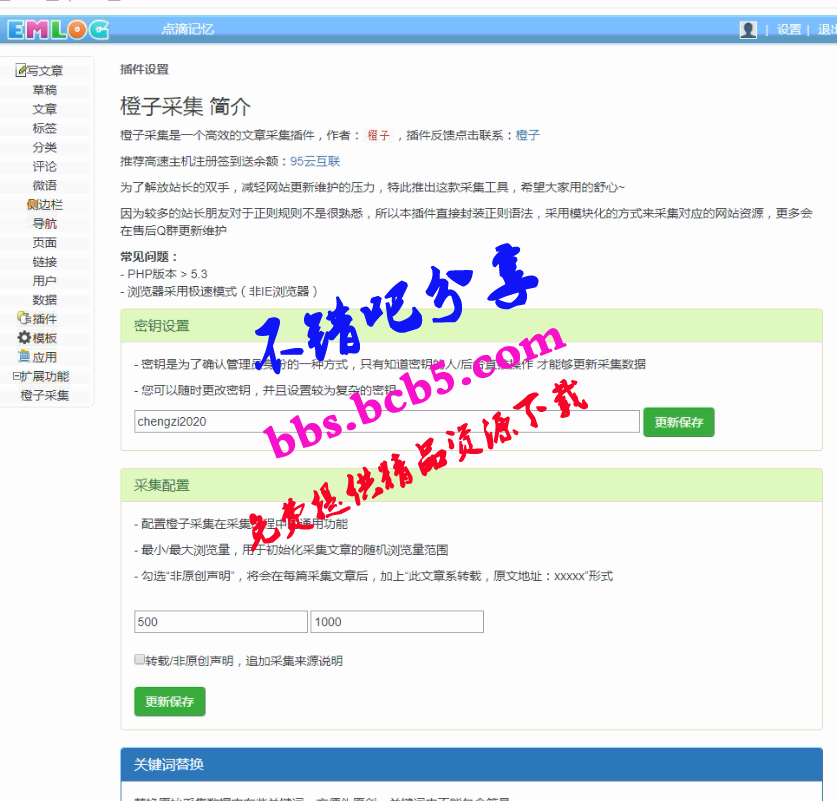The image size is (837, 801).
Task: Click the maximum views field showing 1000
Action: coord(397,622)
